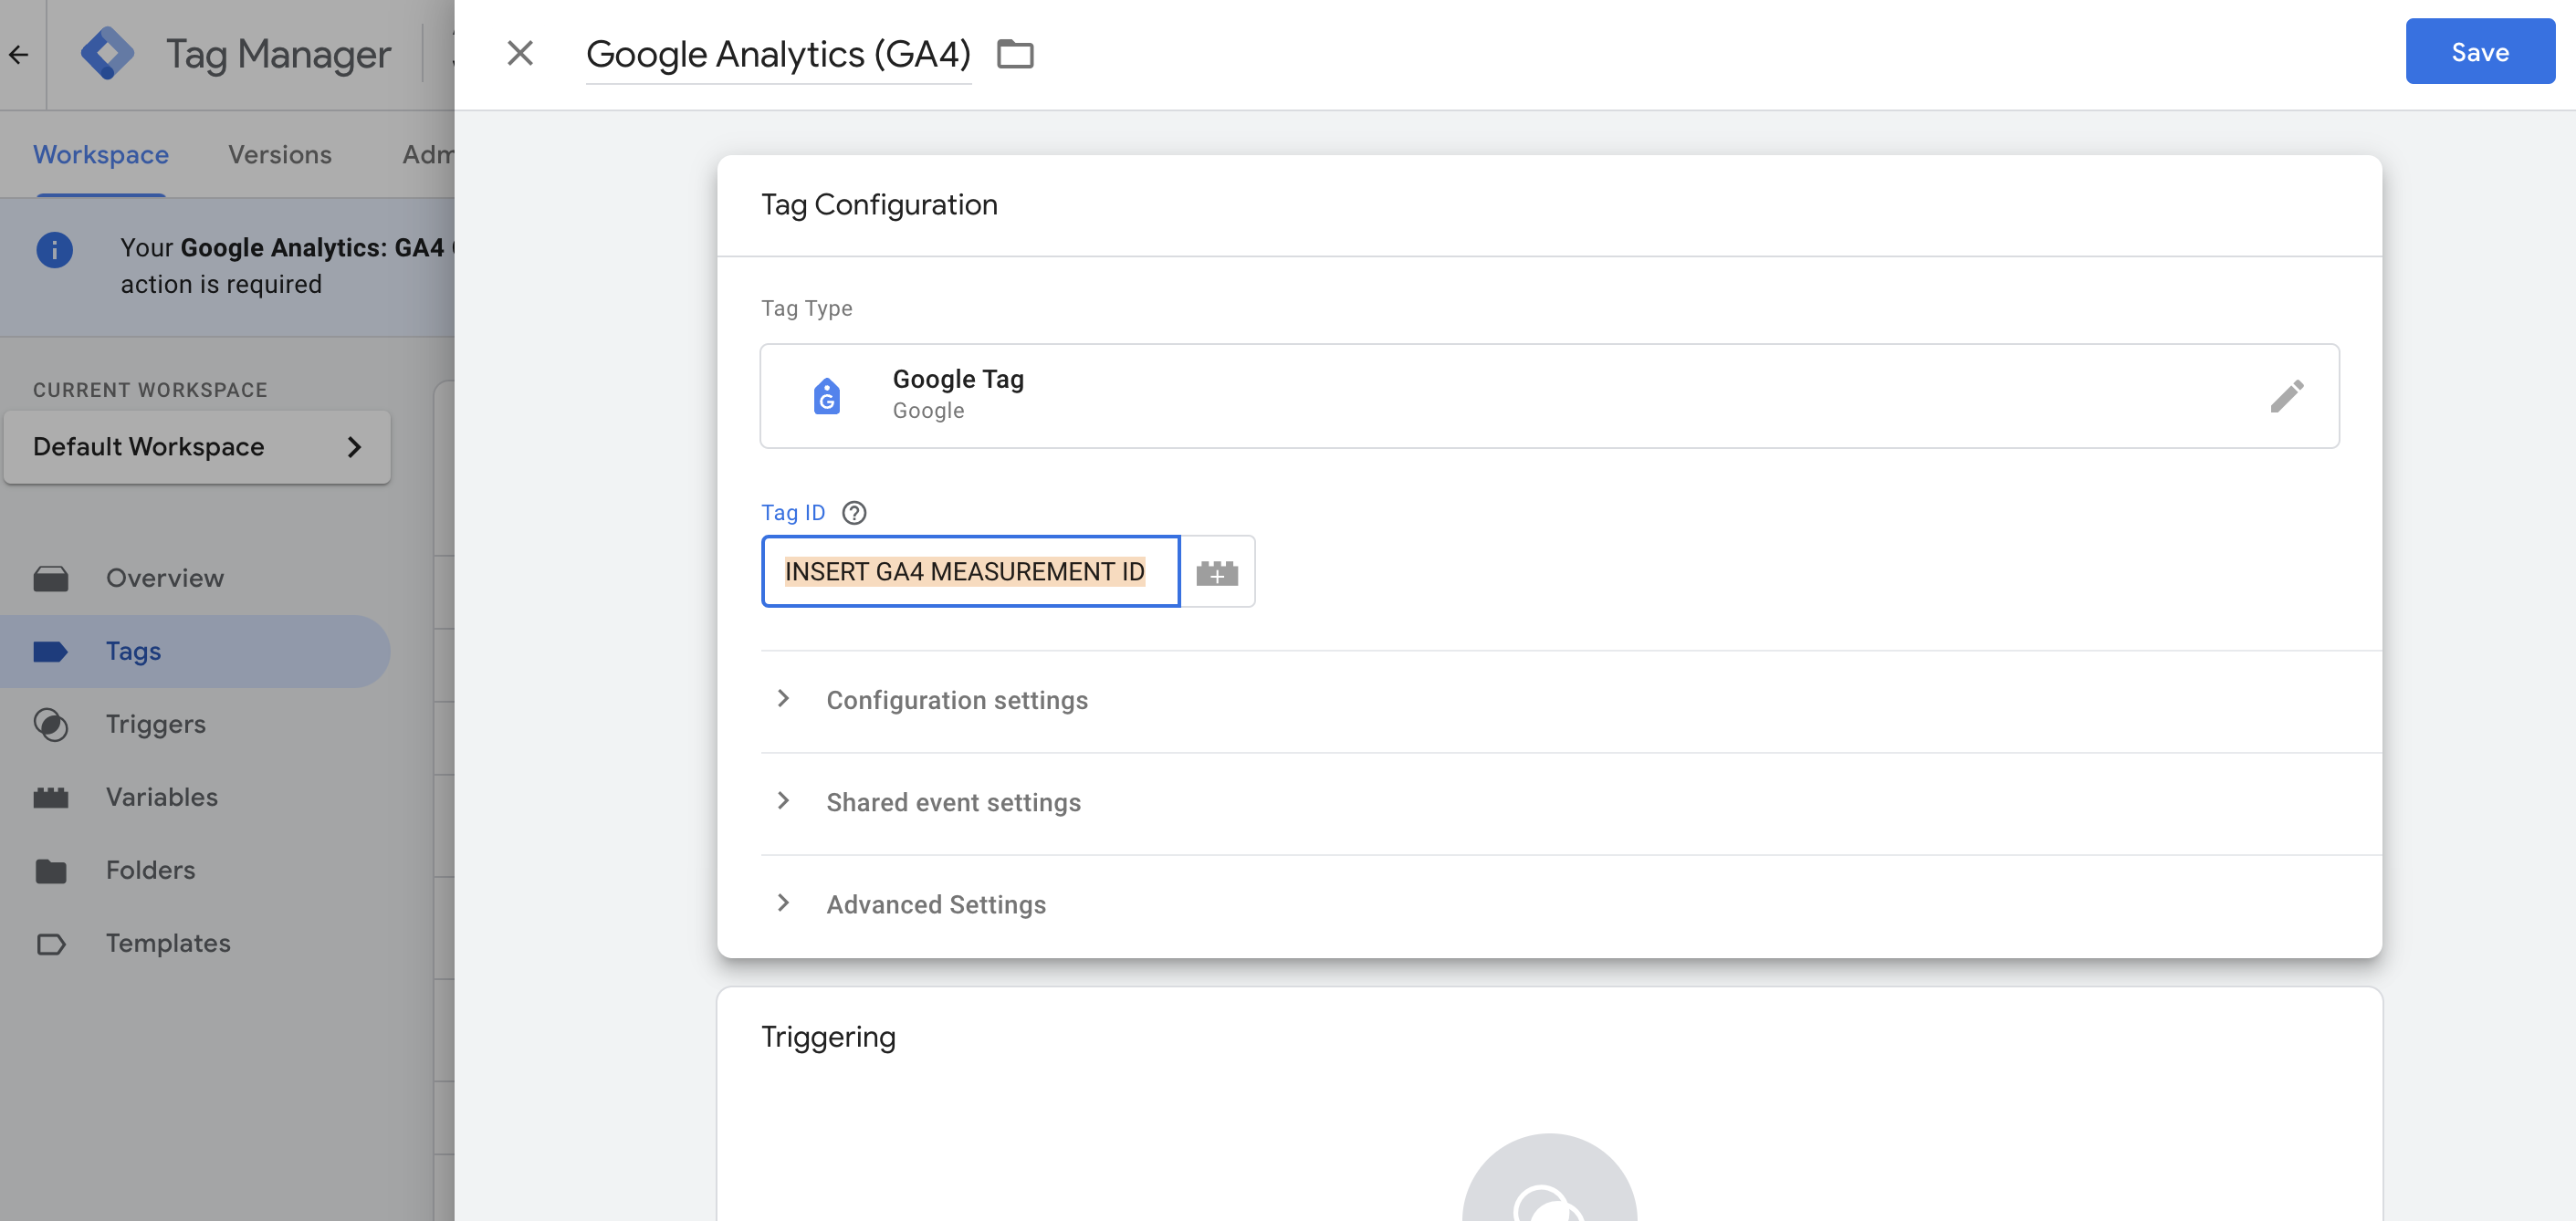Click the folder icon next to tag name
The width and height of the screenshot is (2576, 1221).
pos(1015,54)
